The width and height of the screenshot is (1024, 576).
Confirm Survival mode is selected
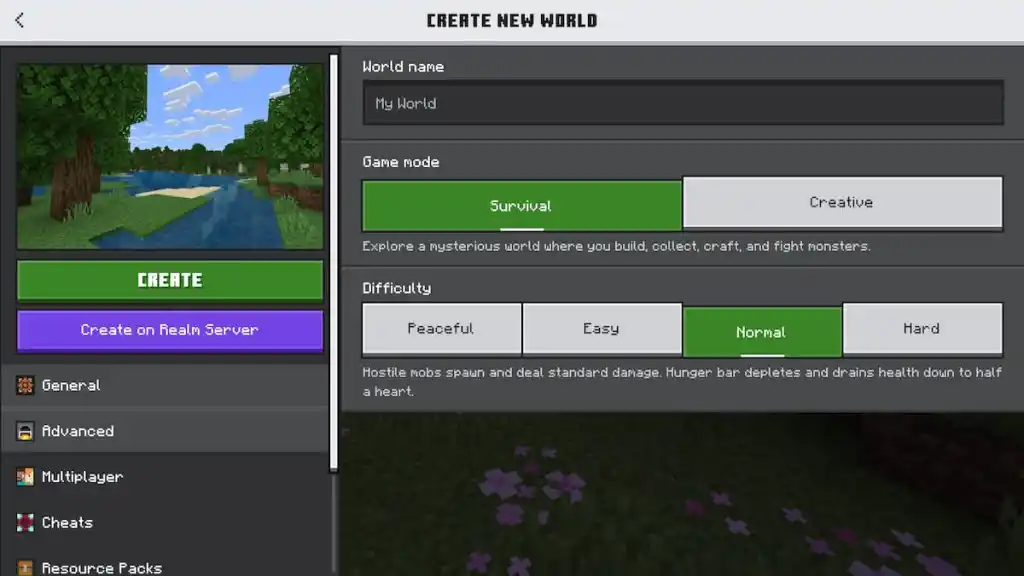click(x=521, y=203)
